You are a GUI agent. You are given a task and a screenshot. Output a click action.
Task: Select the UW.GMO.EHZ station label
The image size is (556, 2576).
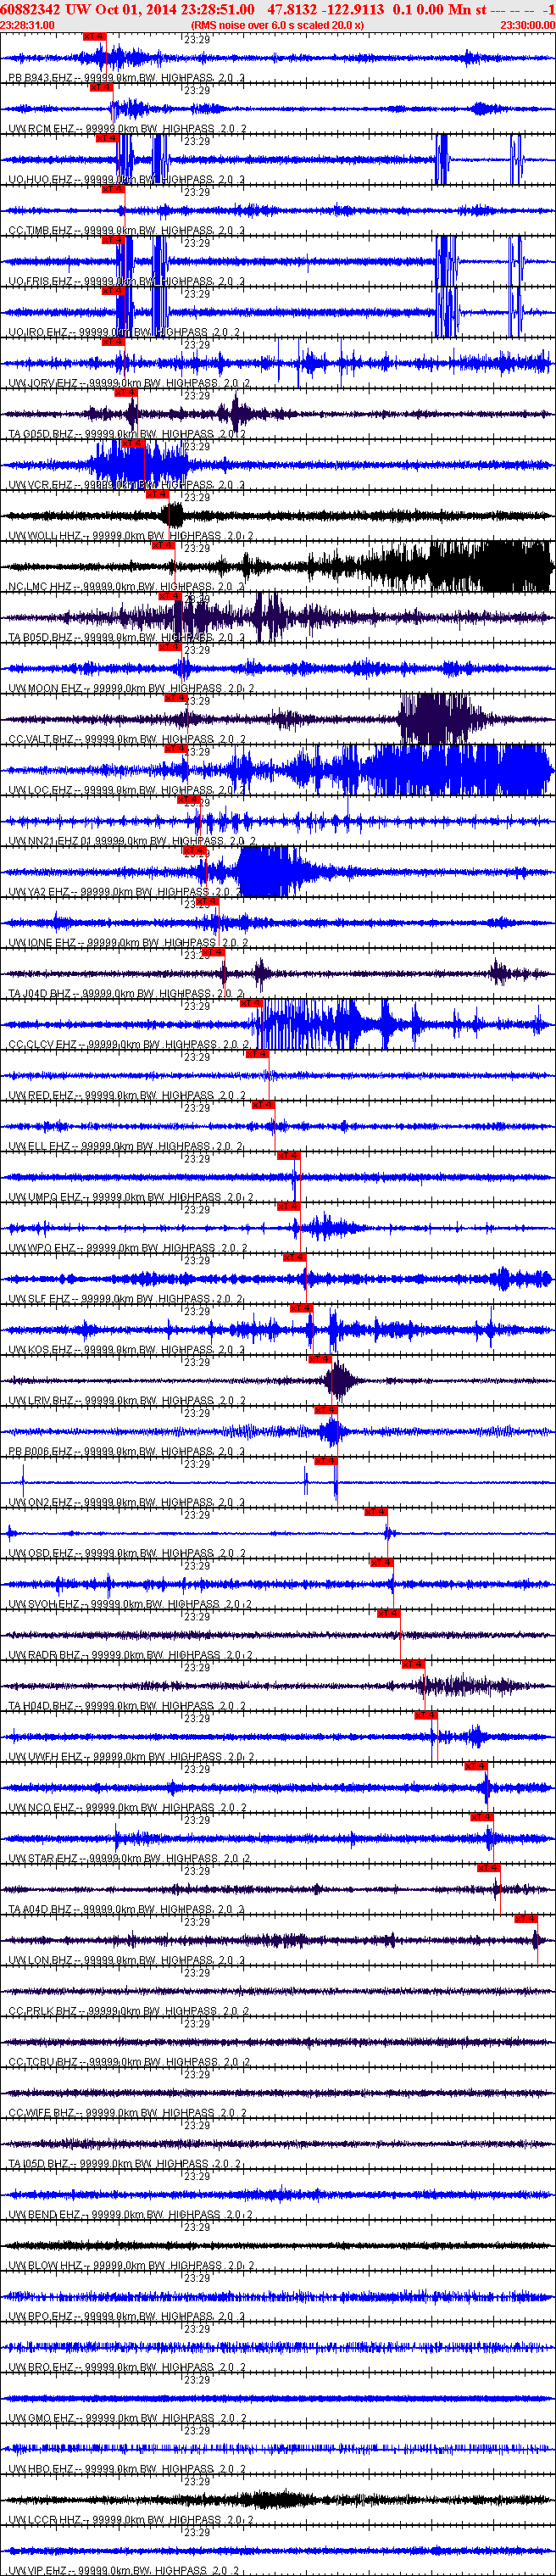point(126,2419)
